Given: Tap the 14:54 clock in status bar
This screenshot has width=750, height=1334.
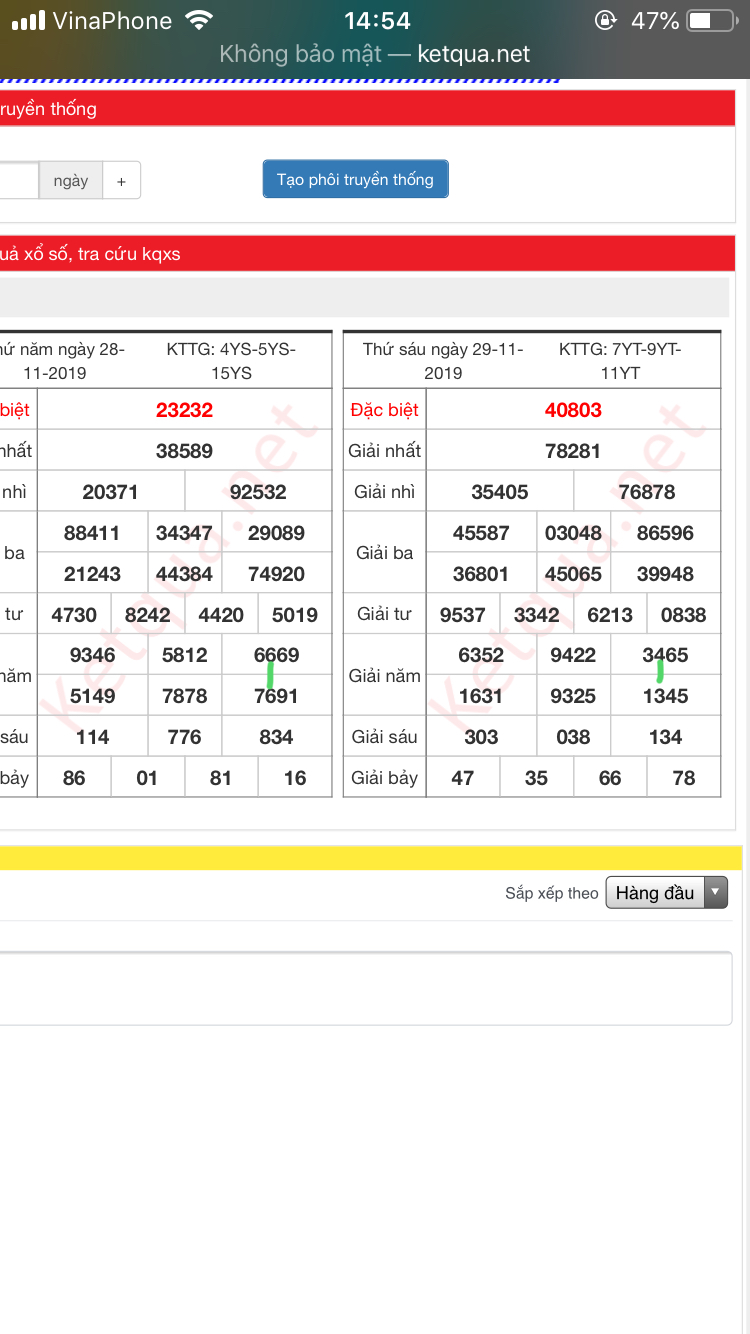Looking at the screenshot, I should tap(376, 20).
